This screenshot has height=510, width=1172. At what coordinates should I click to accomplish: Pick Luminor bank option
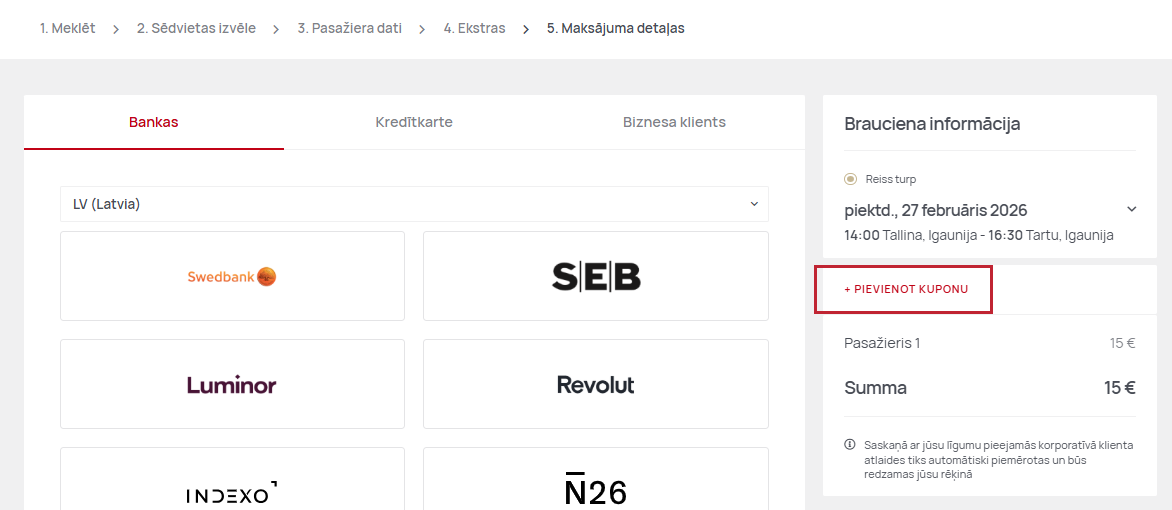click(232, 384)
